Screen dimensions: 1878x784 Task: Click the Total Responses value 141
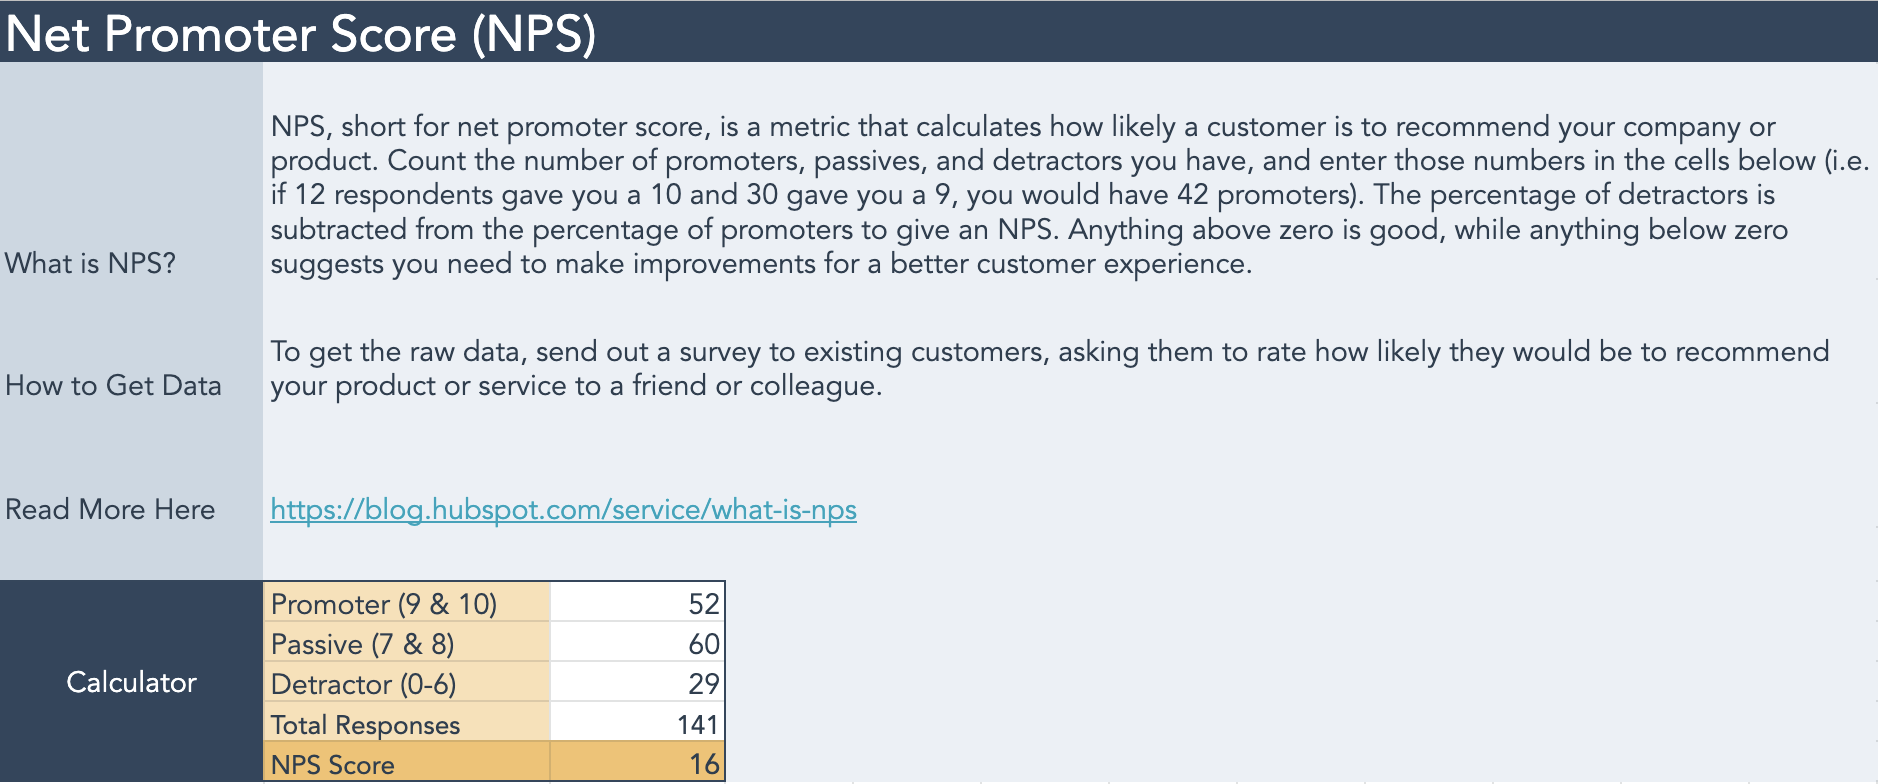coord(637,723)
